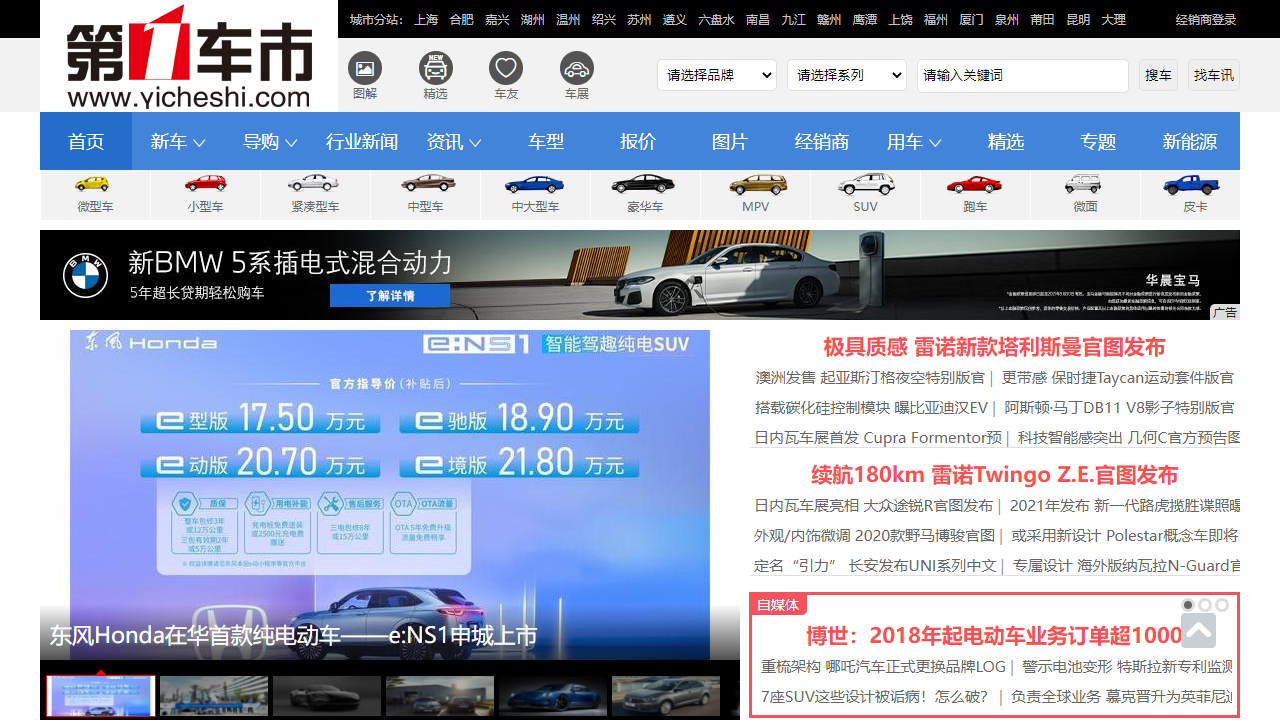Select the second carousel dot in 自媒体

pos(1205,605)
